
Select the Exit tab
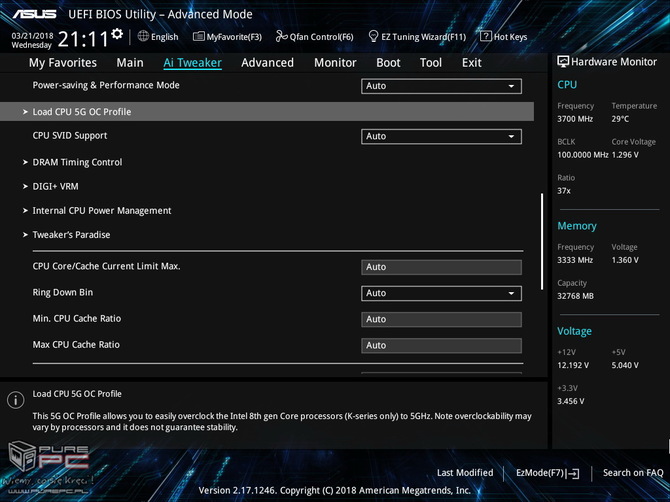(472, 63)
